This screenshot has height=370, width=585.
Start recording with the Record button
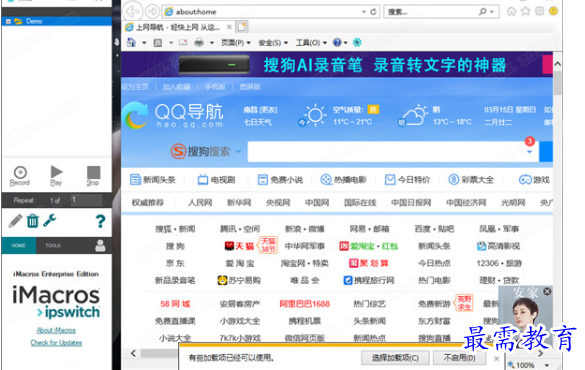tap(20, 176)
